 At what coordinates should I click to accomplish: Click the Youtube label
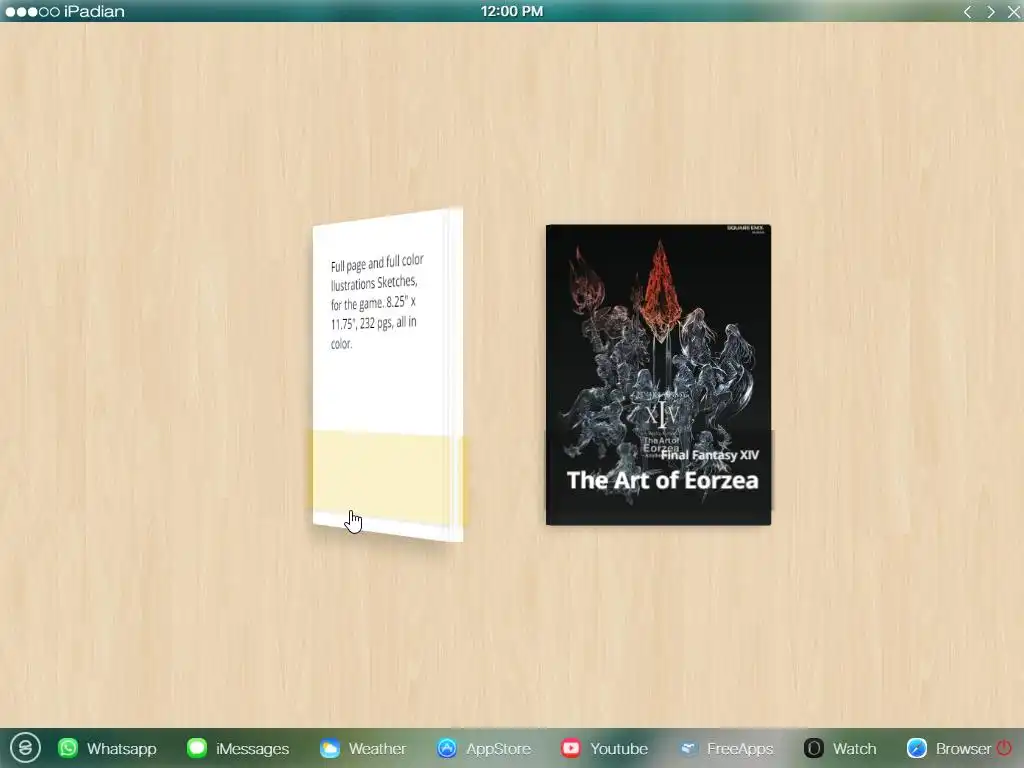[x=619, y=748]
